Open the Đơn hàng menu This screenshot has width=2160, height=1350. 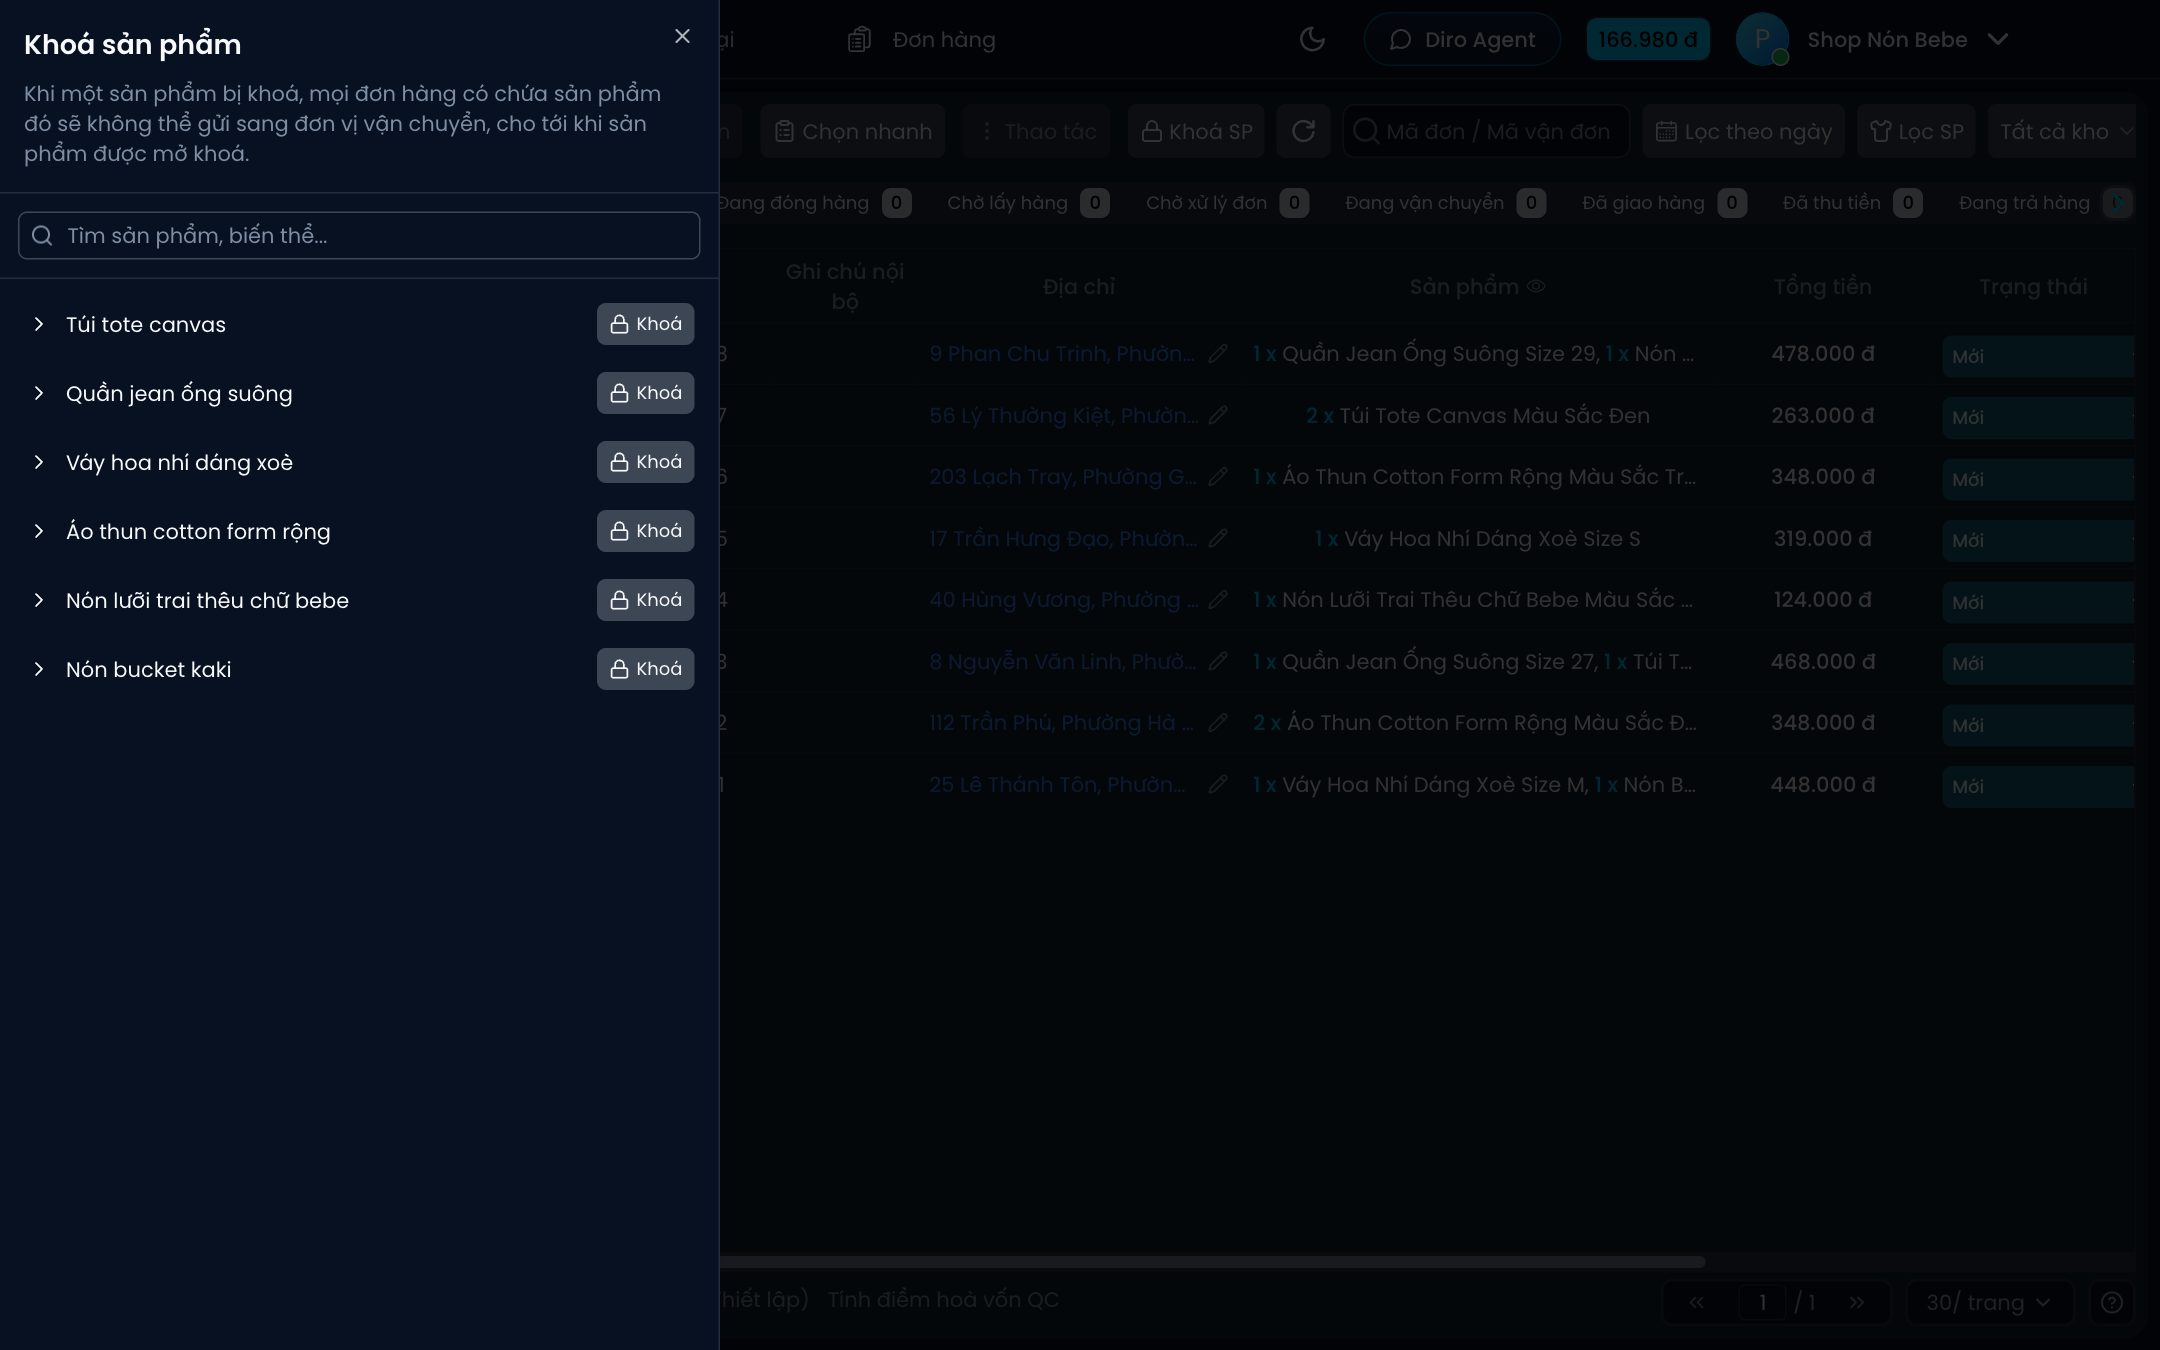(922, 39)
